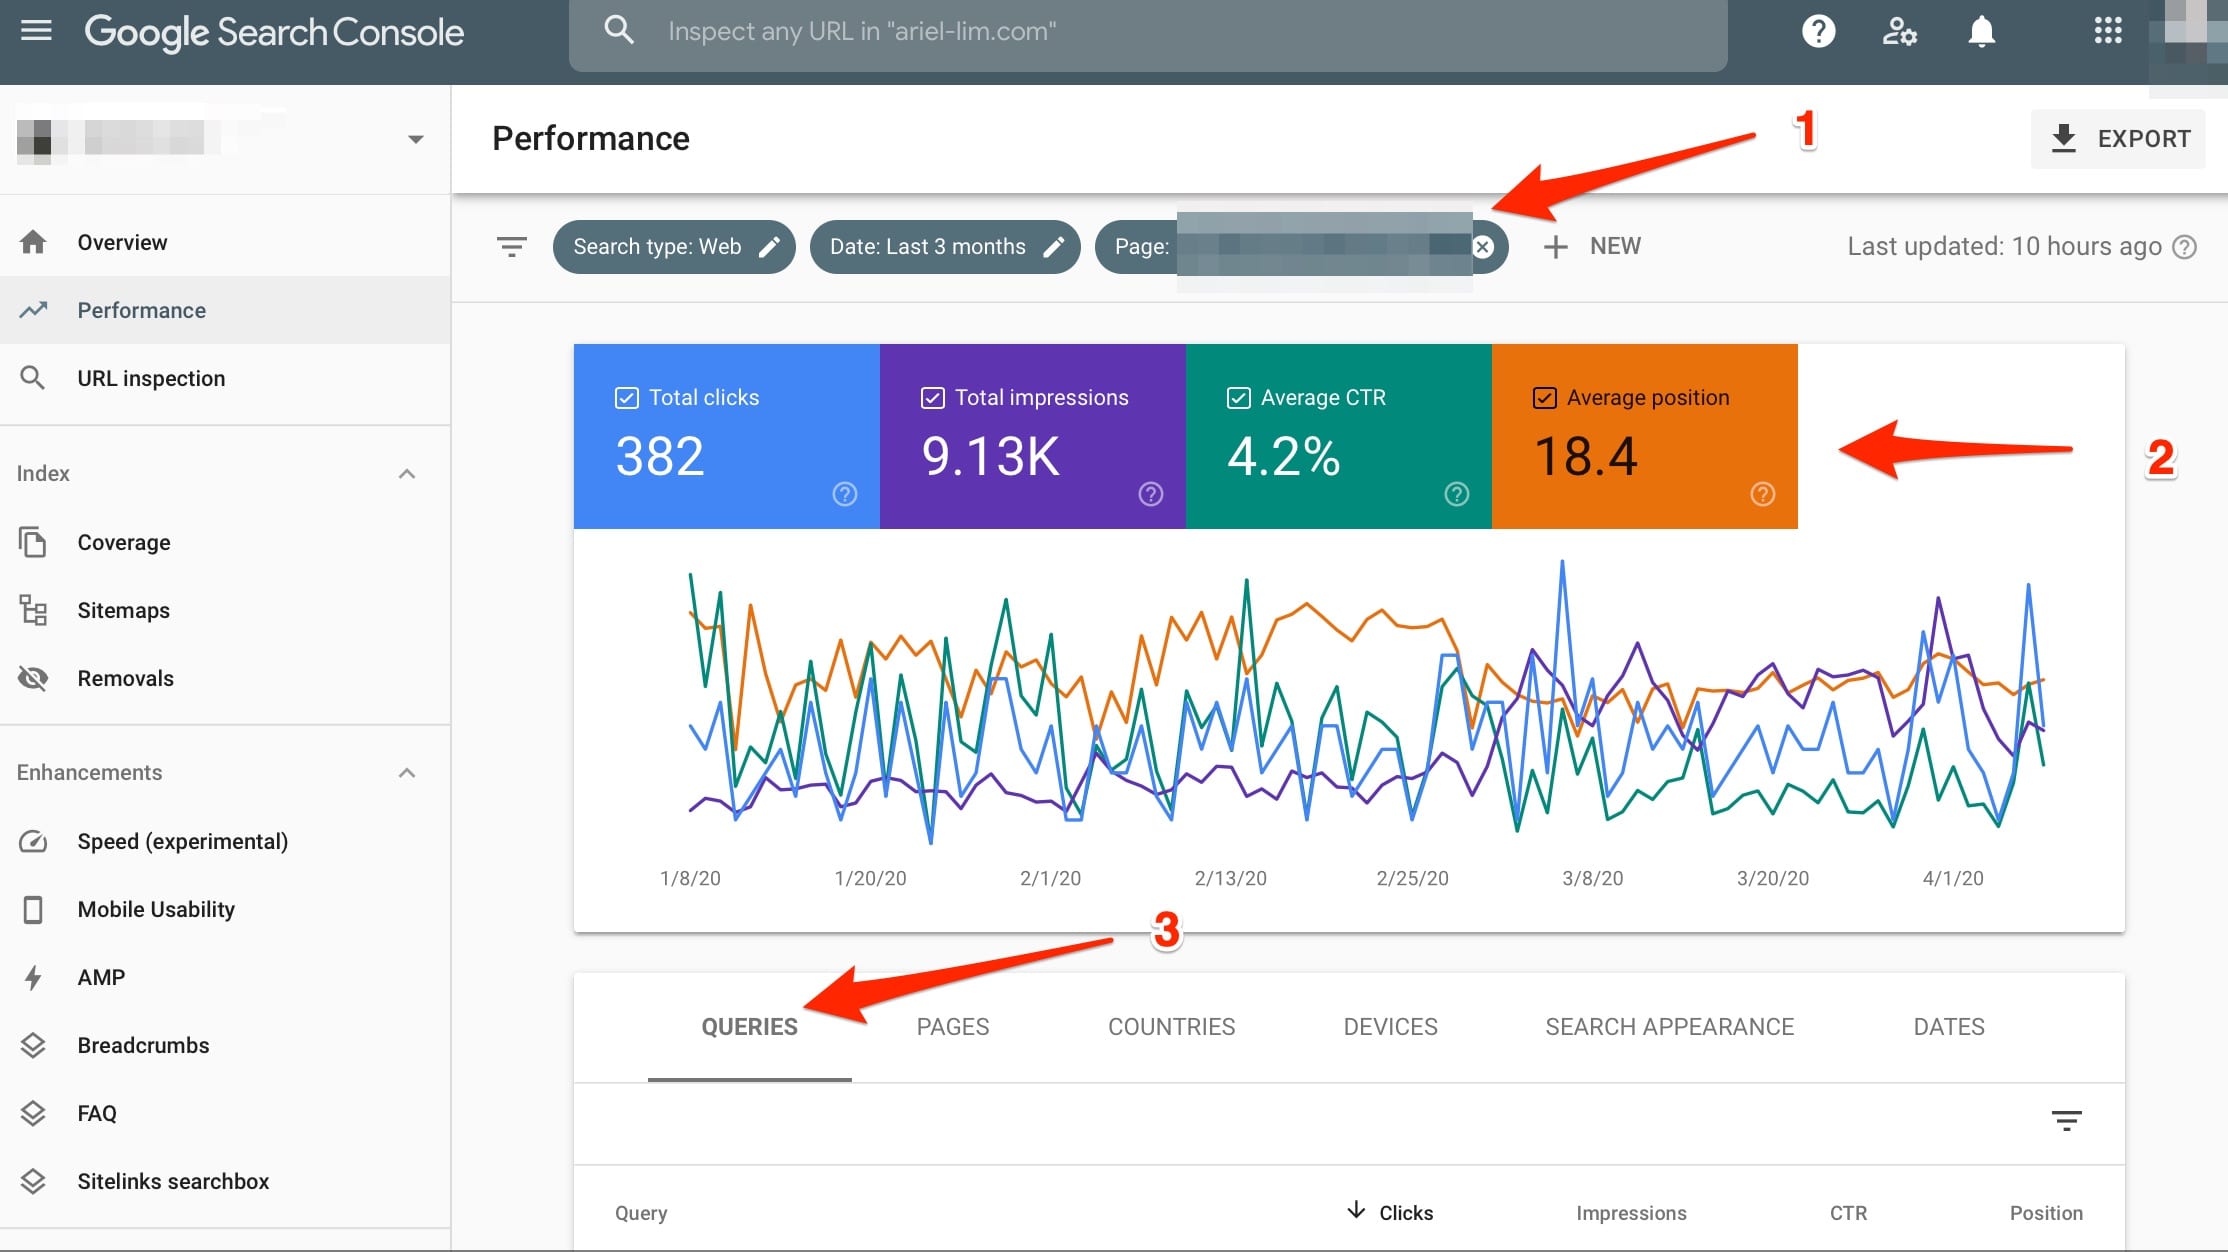Uncheck the Total impressions checkbox
Screen dimensions: 2228x1252
(x=932, y=397)
